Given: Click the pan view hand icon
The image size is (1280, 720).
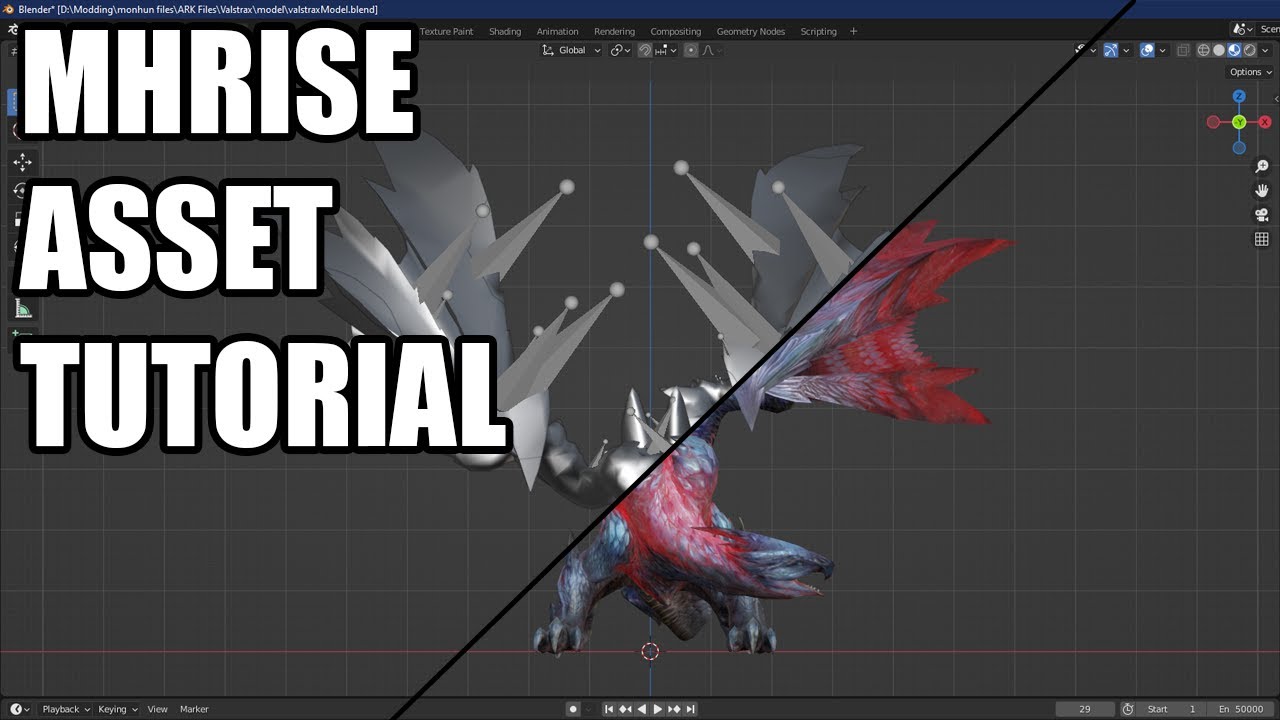Looking at the screenshot, I should click(1262, 191).
